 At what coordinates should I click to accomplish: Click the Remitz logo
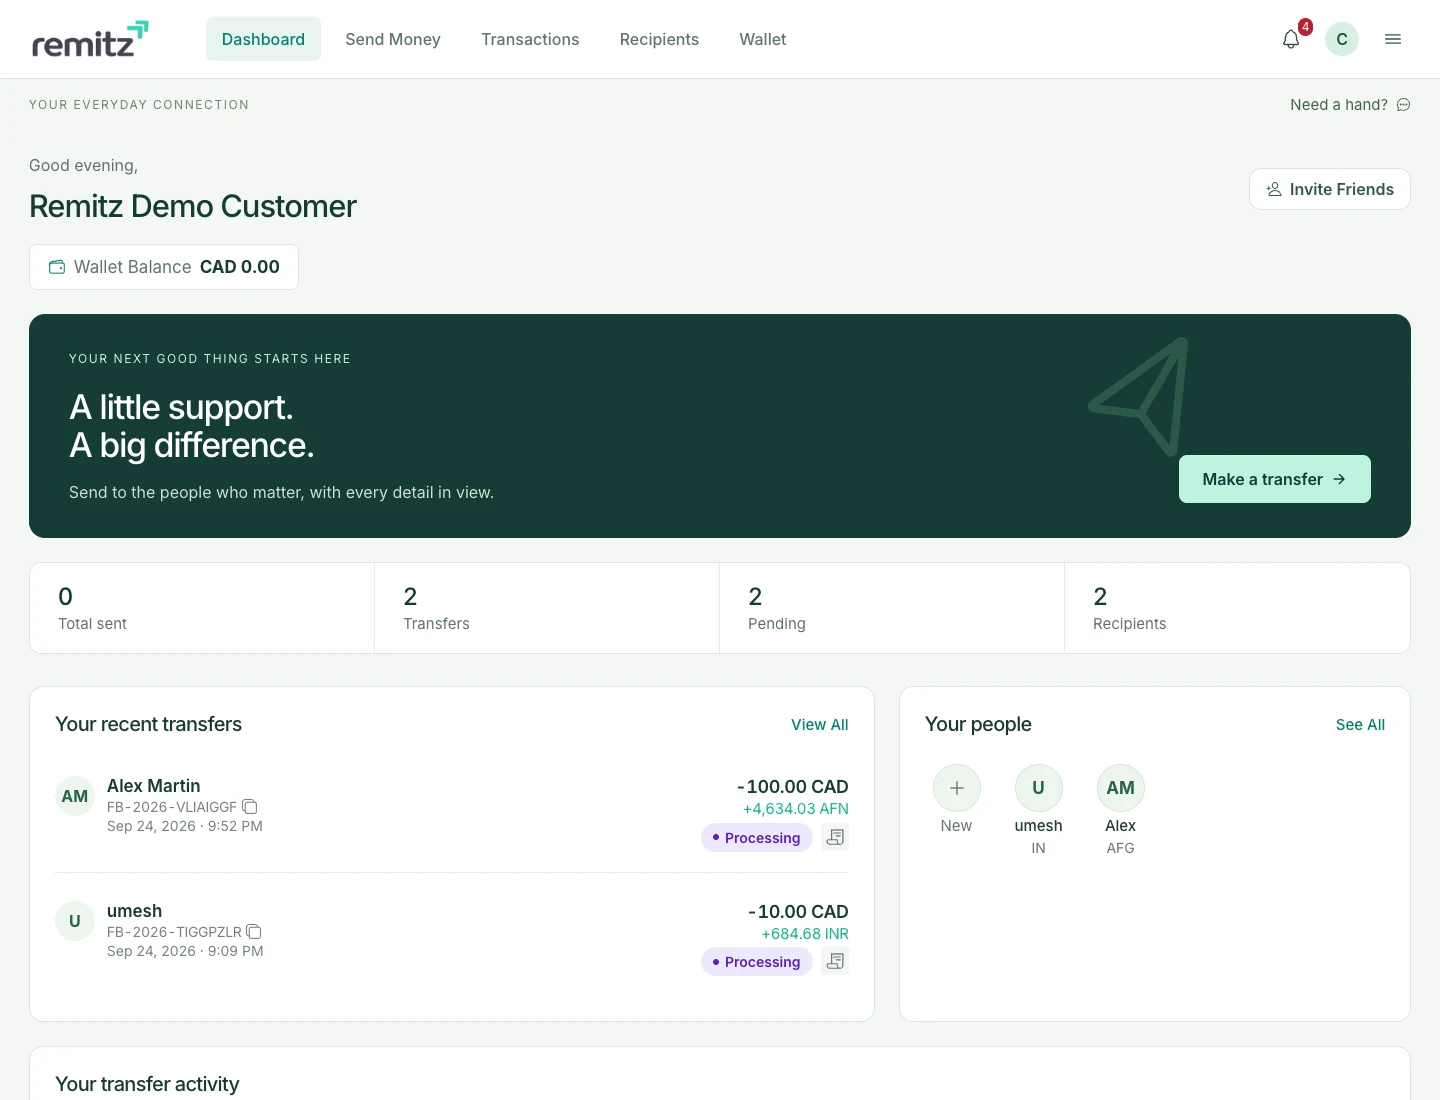click(90, 39)
